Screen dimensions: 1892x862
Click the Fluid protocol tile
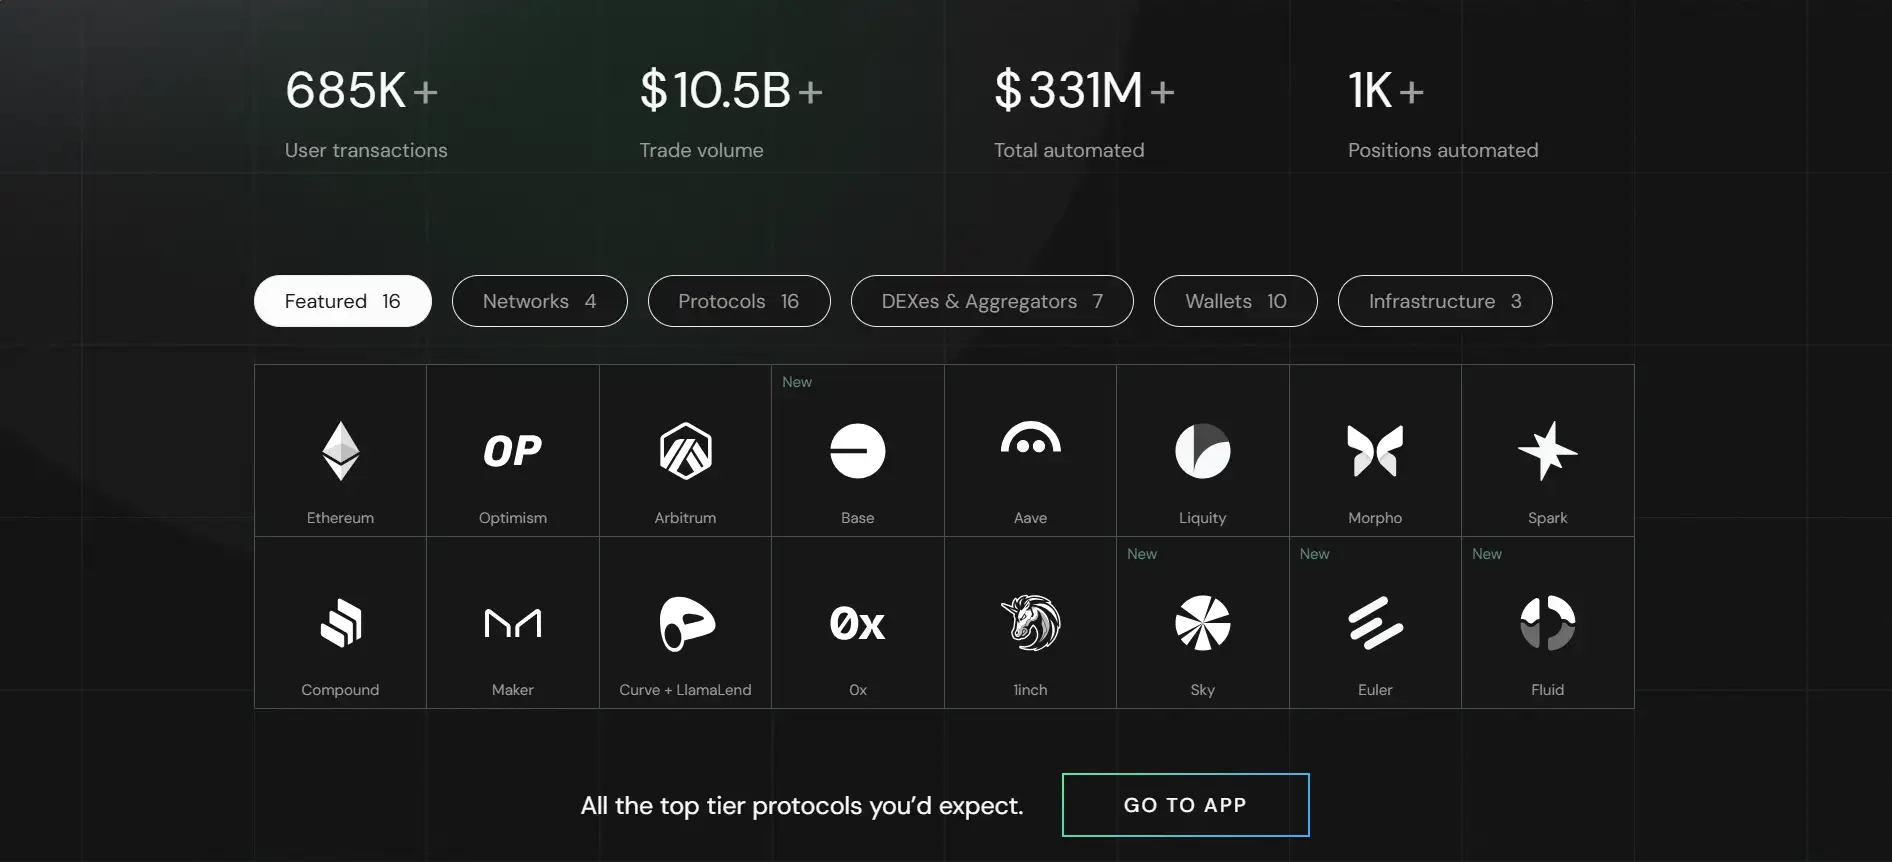(1547, 623)
